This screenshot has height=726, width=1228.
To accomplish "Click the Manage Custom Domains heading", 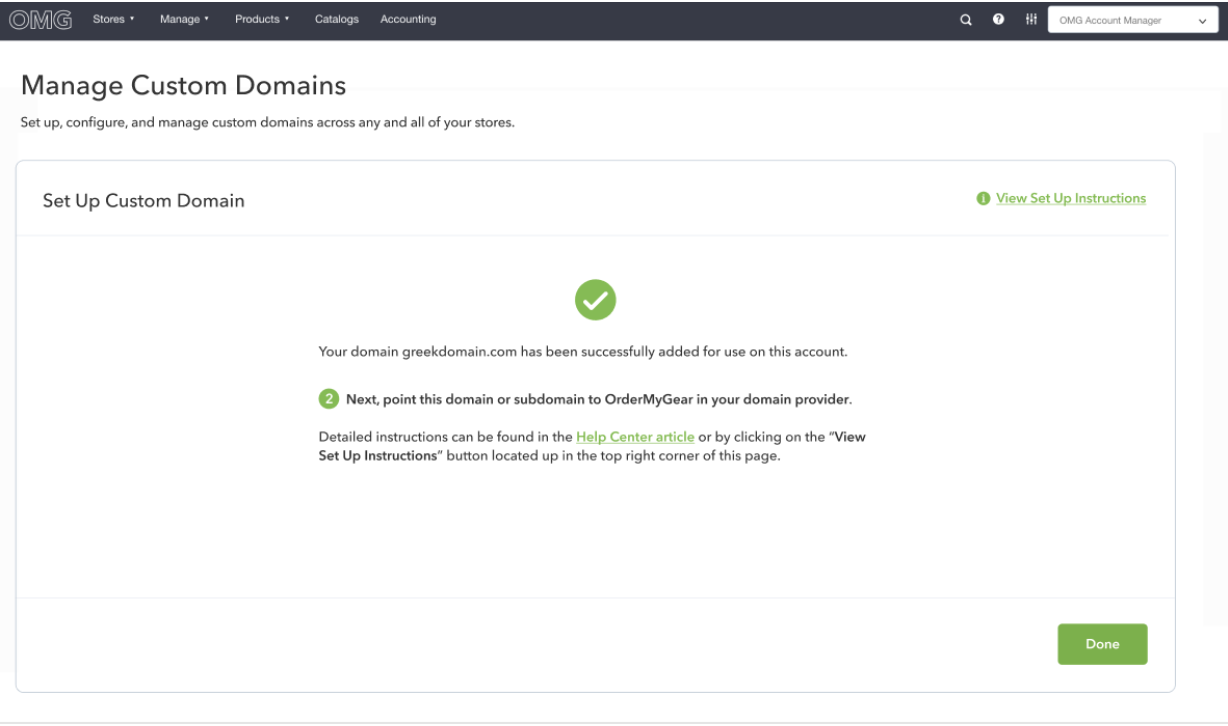I will click(x=183, y=86).
